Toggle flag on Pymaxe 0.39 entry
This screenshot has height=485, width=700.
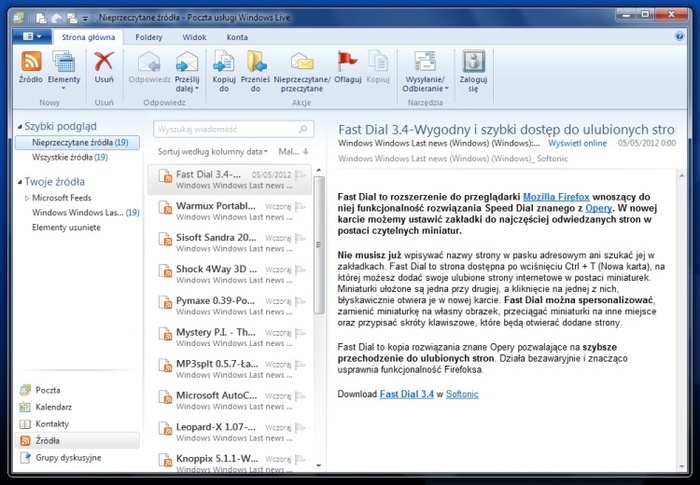tap(301, 301)
